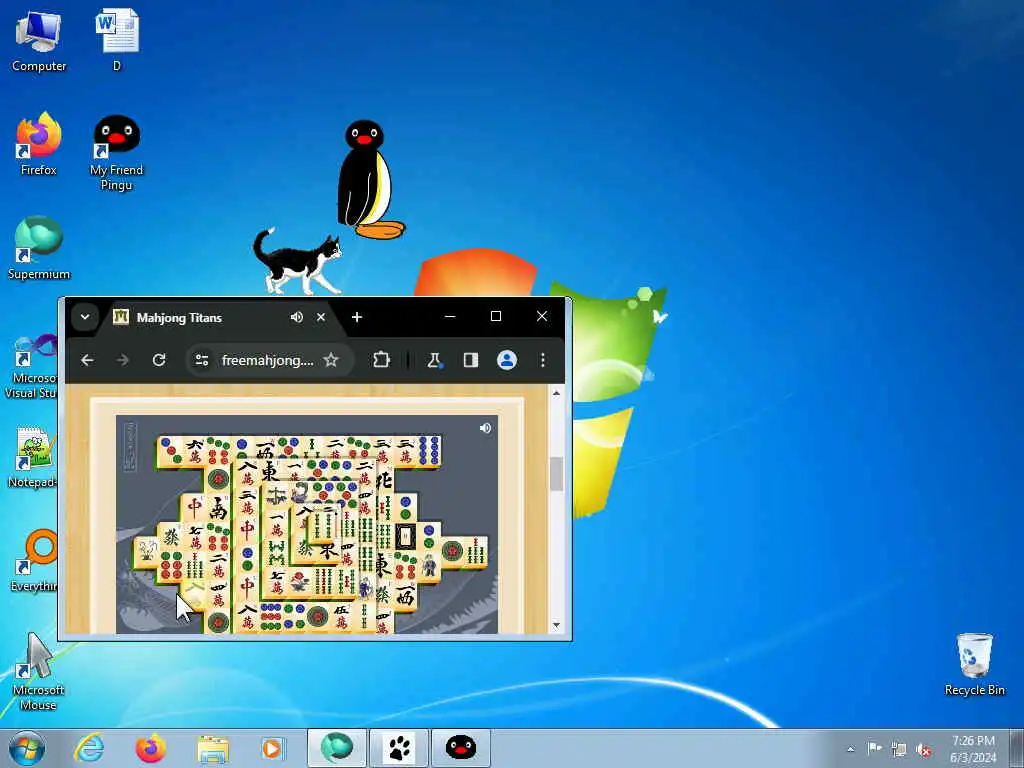The image size is (1024, 768).
Task: Open the Windows Start menu
Action: pyautogui.click(x=27, y=748)
